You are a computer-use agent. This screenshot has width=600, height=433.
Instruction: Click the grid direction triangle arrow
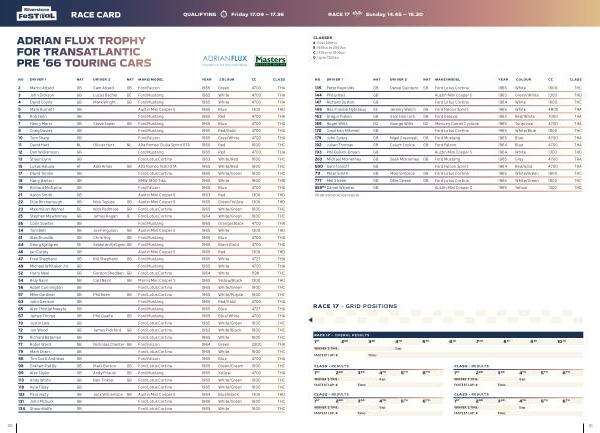point(311,320)
